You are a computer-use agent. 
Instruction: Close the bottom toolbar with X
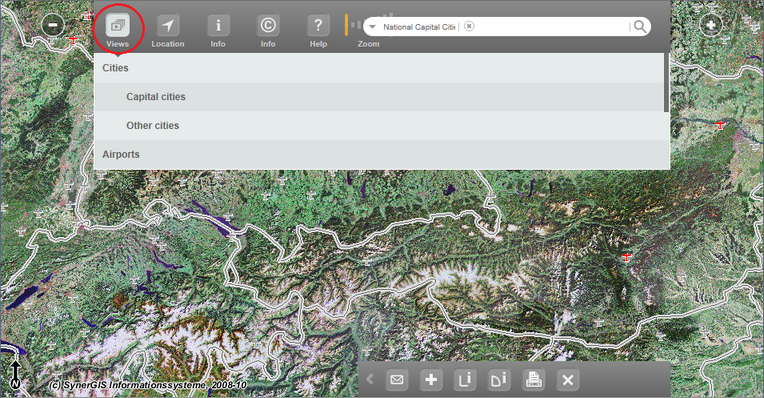tap(568, 379)
